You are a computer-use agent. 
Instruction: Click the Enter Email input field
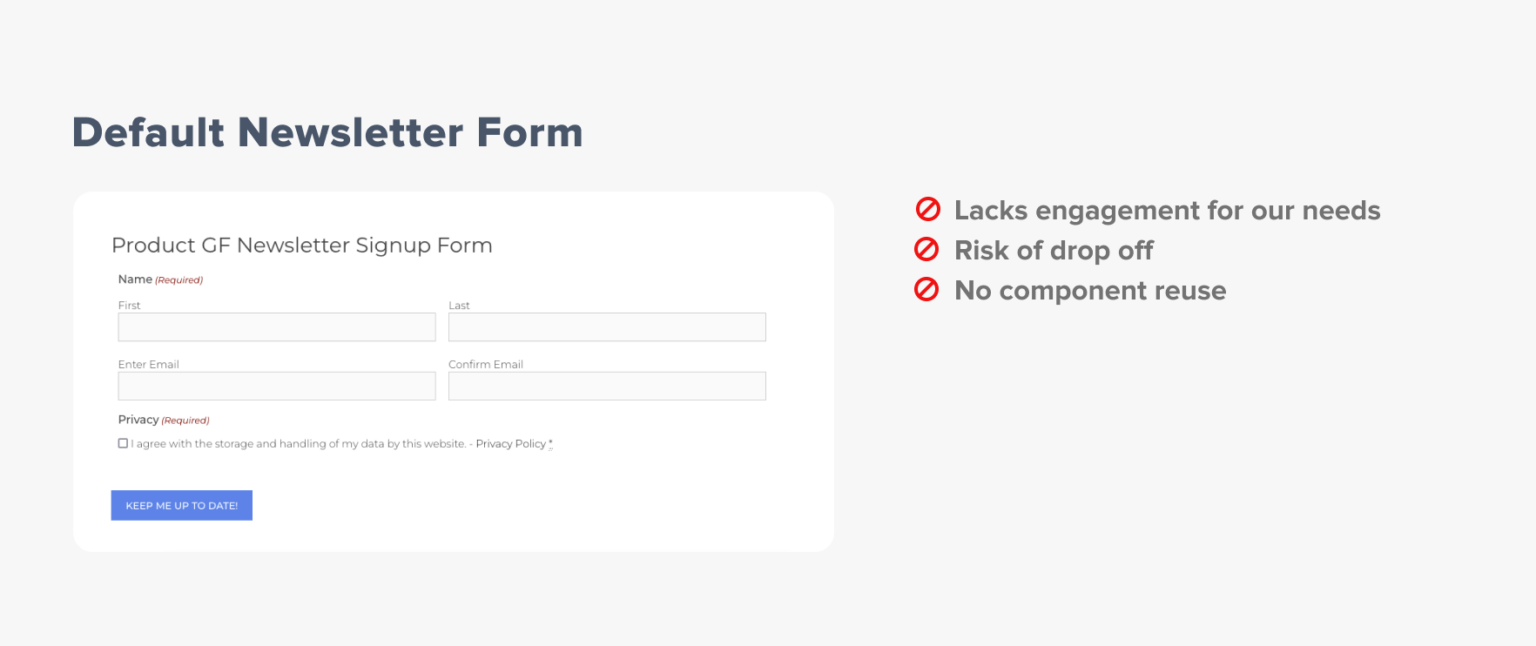[x=276, y=386]
